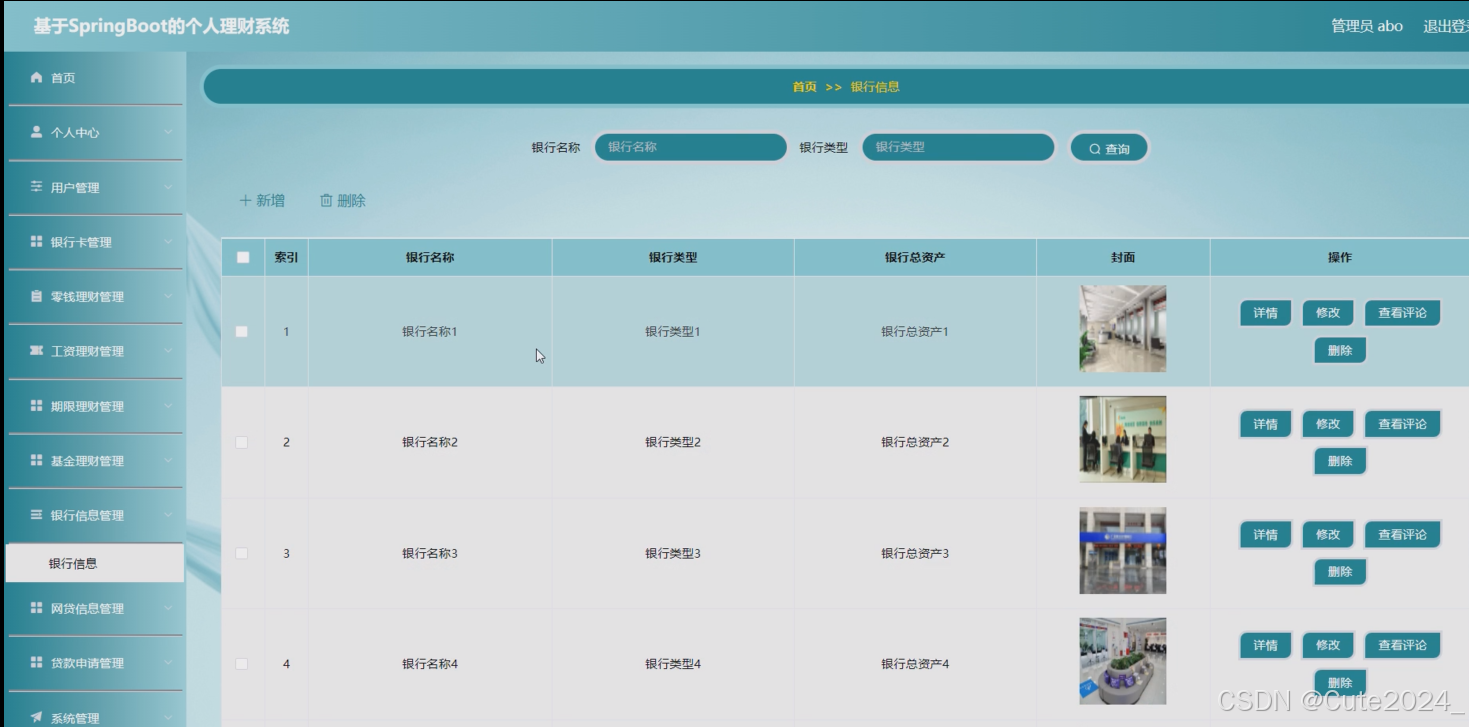Check the checkbox for row 银行名称3
This screenshot has height=727, width=1469.
click(x=242, y=553)
